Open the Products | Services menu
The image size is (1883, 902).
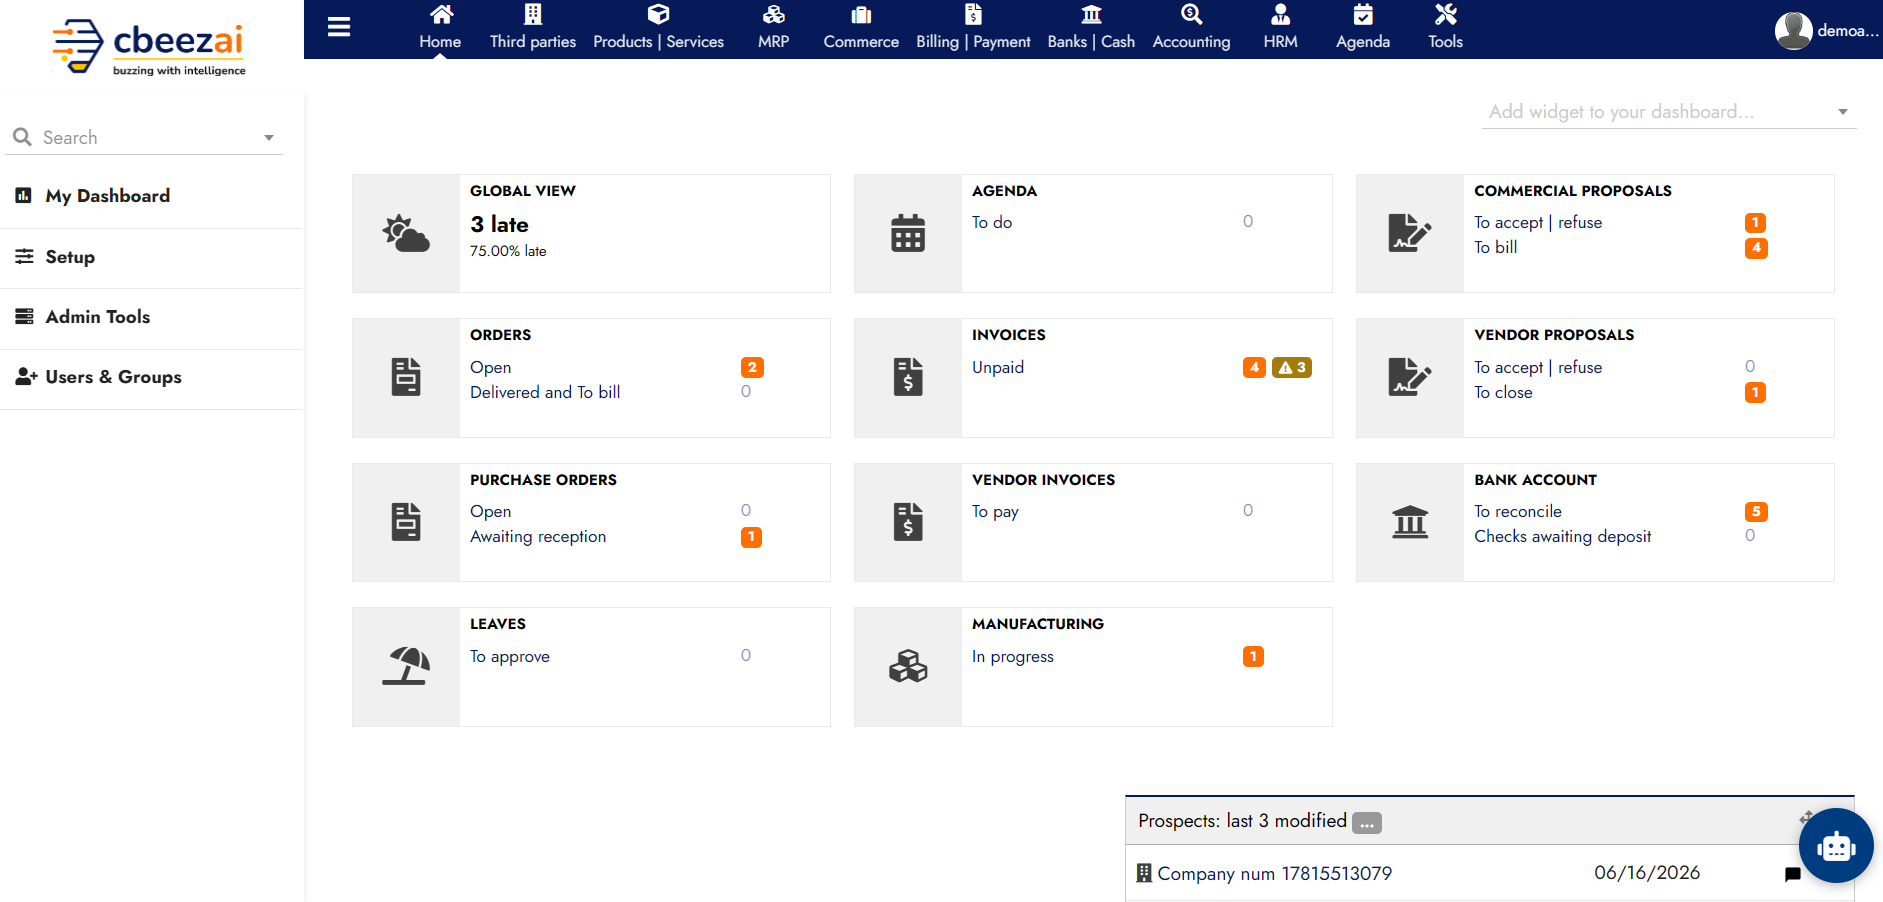tap(658, 28)
